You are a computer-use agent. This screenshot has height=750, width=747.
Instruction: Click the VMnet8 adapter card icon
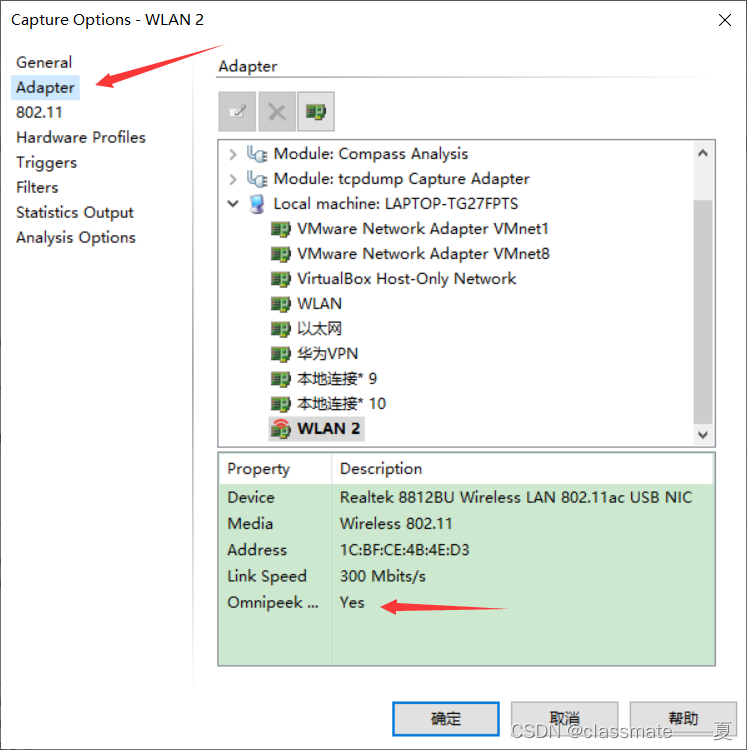tap(281, 254)
